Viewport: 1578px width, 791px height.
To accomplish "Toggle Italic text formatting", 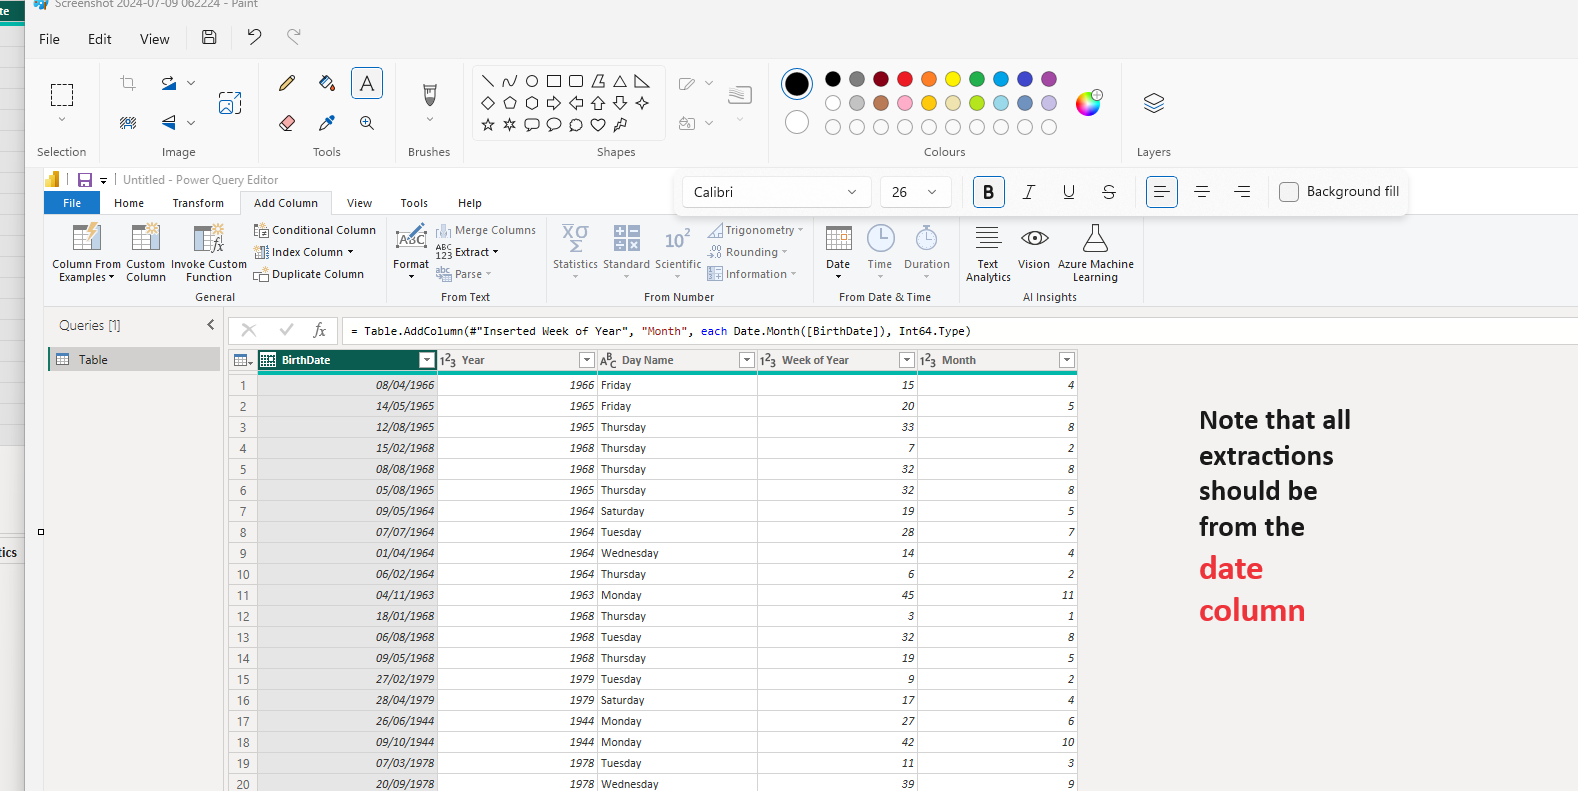I will point(1028,192).
